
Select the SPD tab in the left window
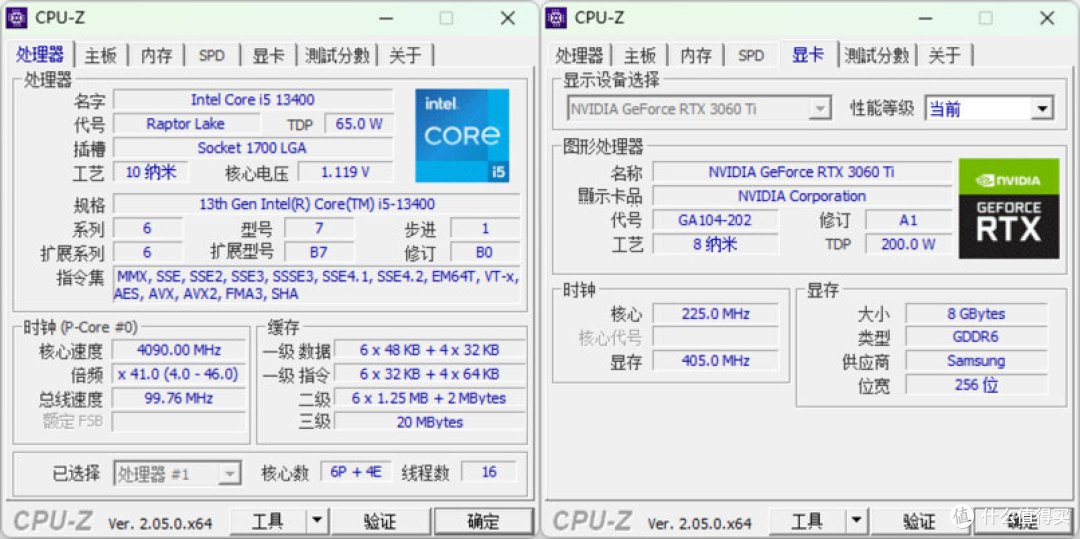(x=211, y=56)
